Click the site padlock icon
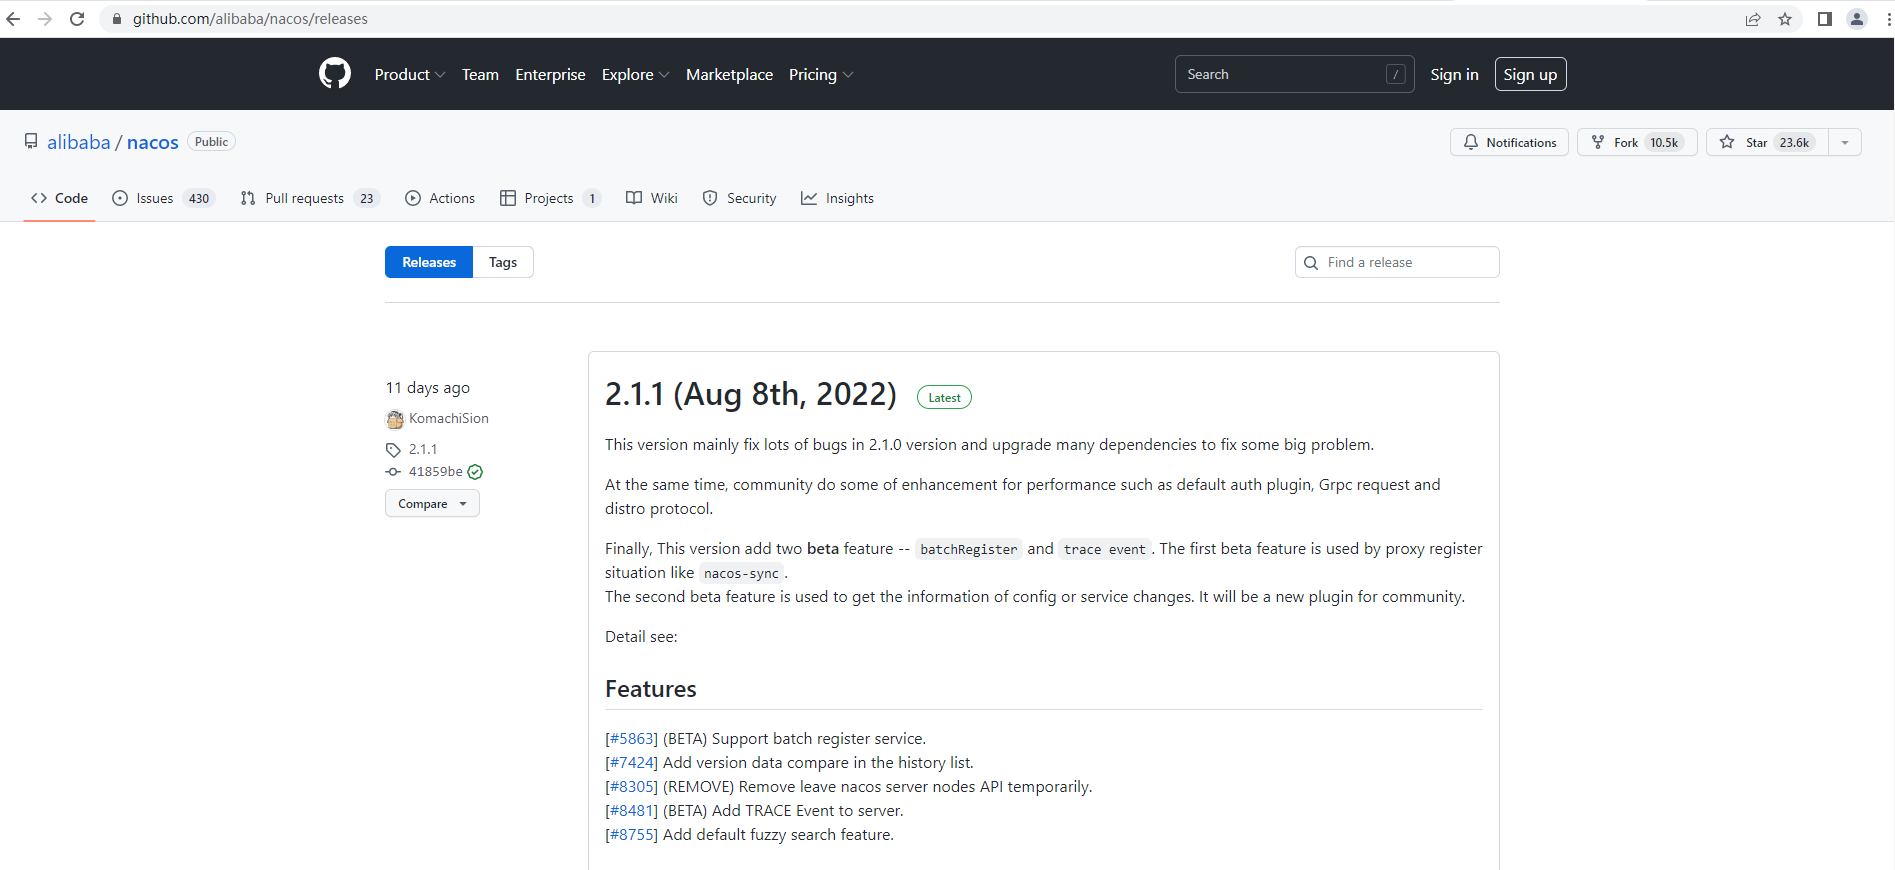This screenshot has width=1895, height=870. pos(117,19)
